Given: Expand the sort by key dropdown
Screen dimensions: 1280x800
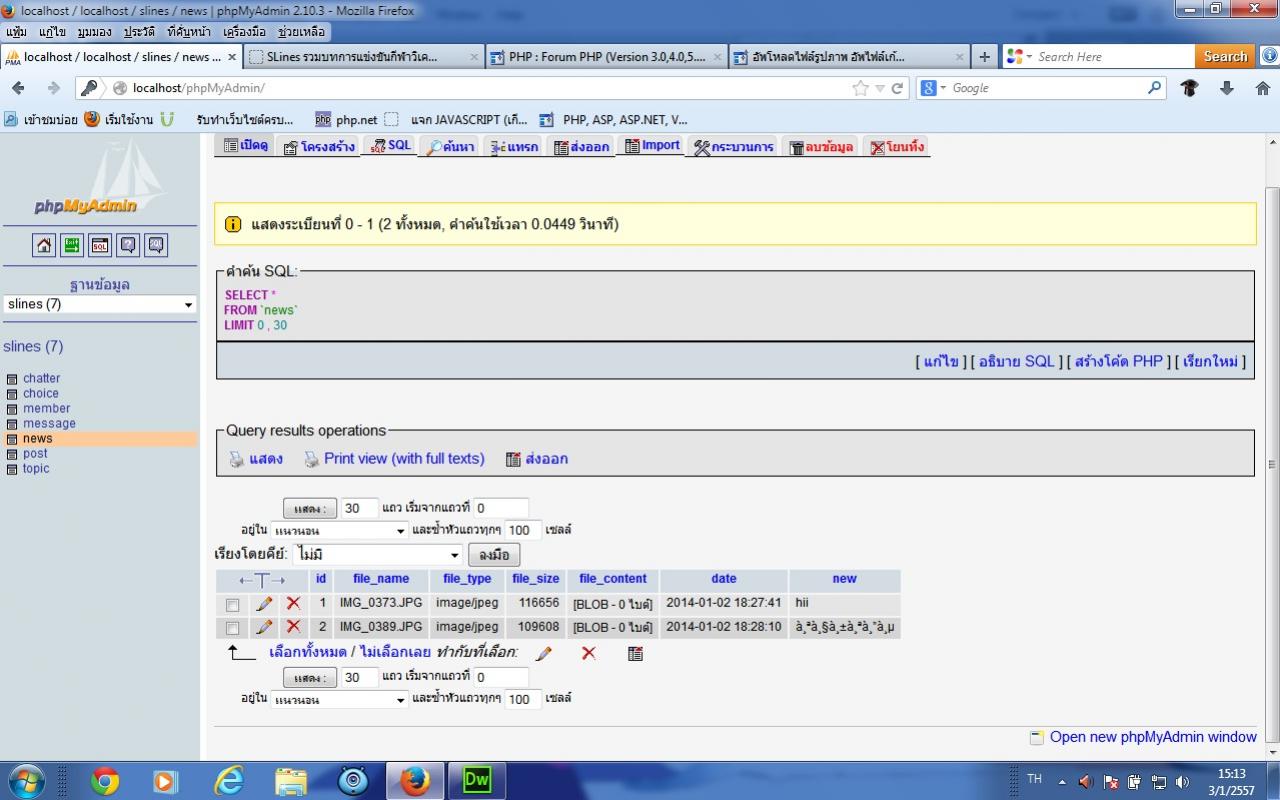Looking at the screenshot, I should (x=377, y=555).
